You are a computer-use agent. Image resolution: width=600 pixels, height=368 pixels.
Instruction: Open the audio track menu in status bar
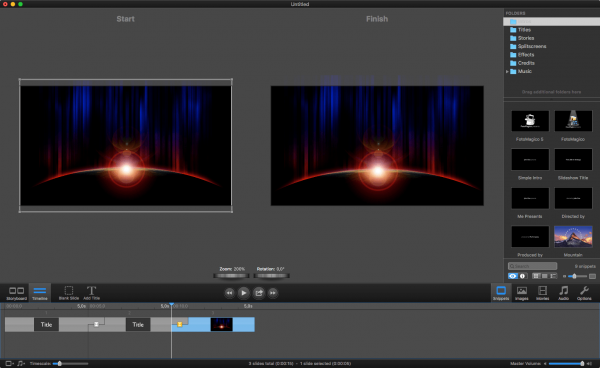point(21,363)
